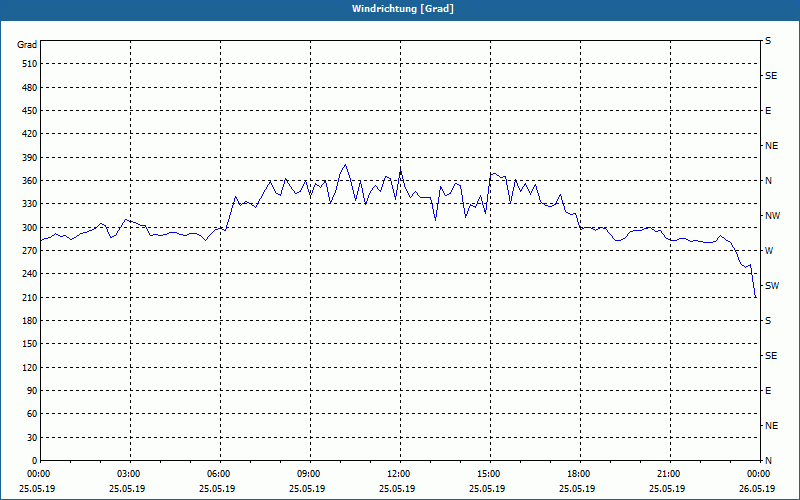Select compass label "N" on the 0 baseline
This screenshot has height=500, width=800.
(x=768, y=461)
